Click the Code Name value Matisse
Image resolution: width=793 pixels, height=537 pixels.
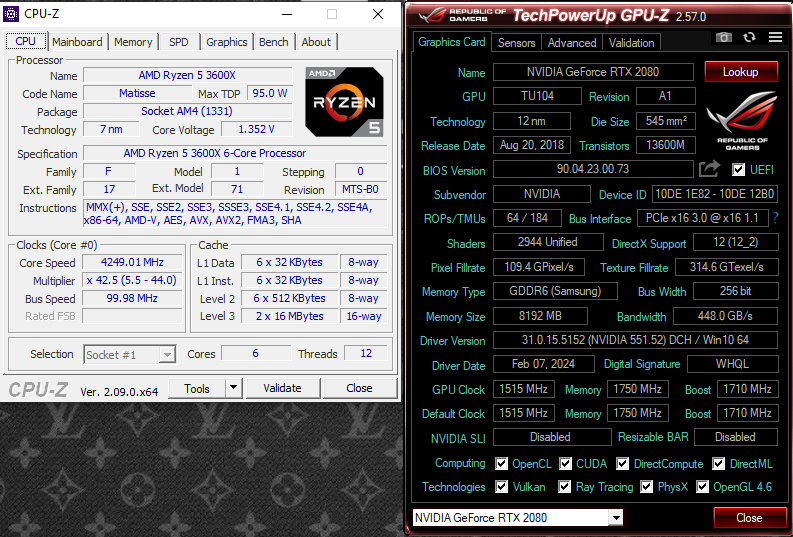(137, 93)
